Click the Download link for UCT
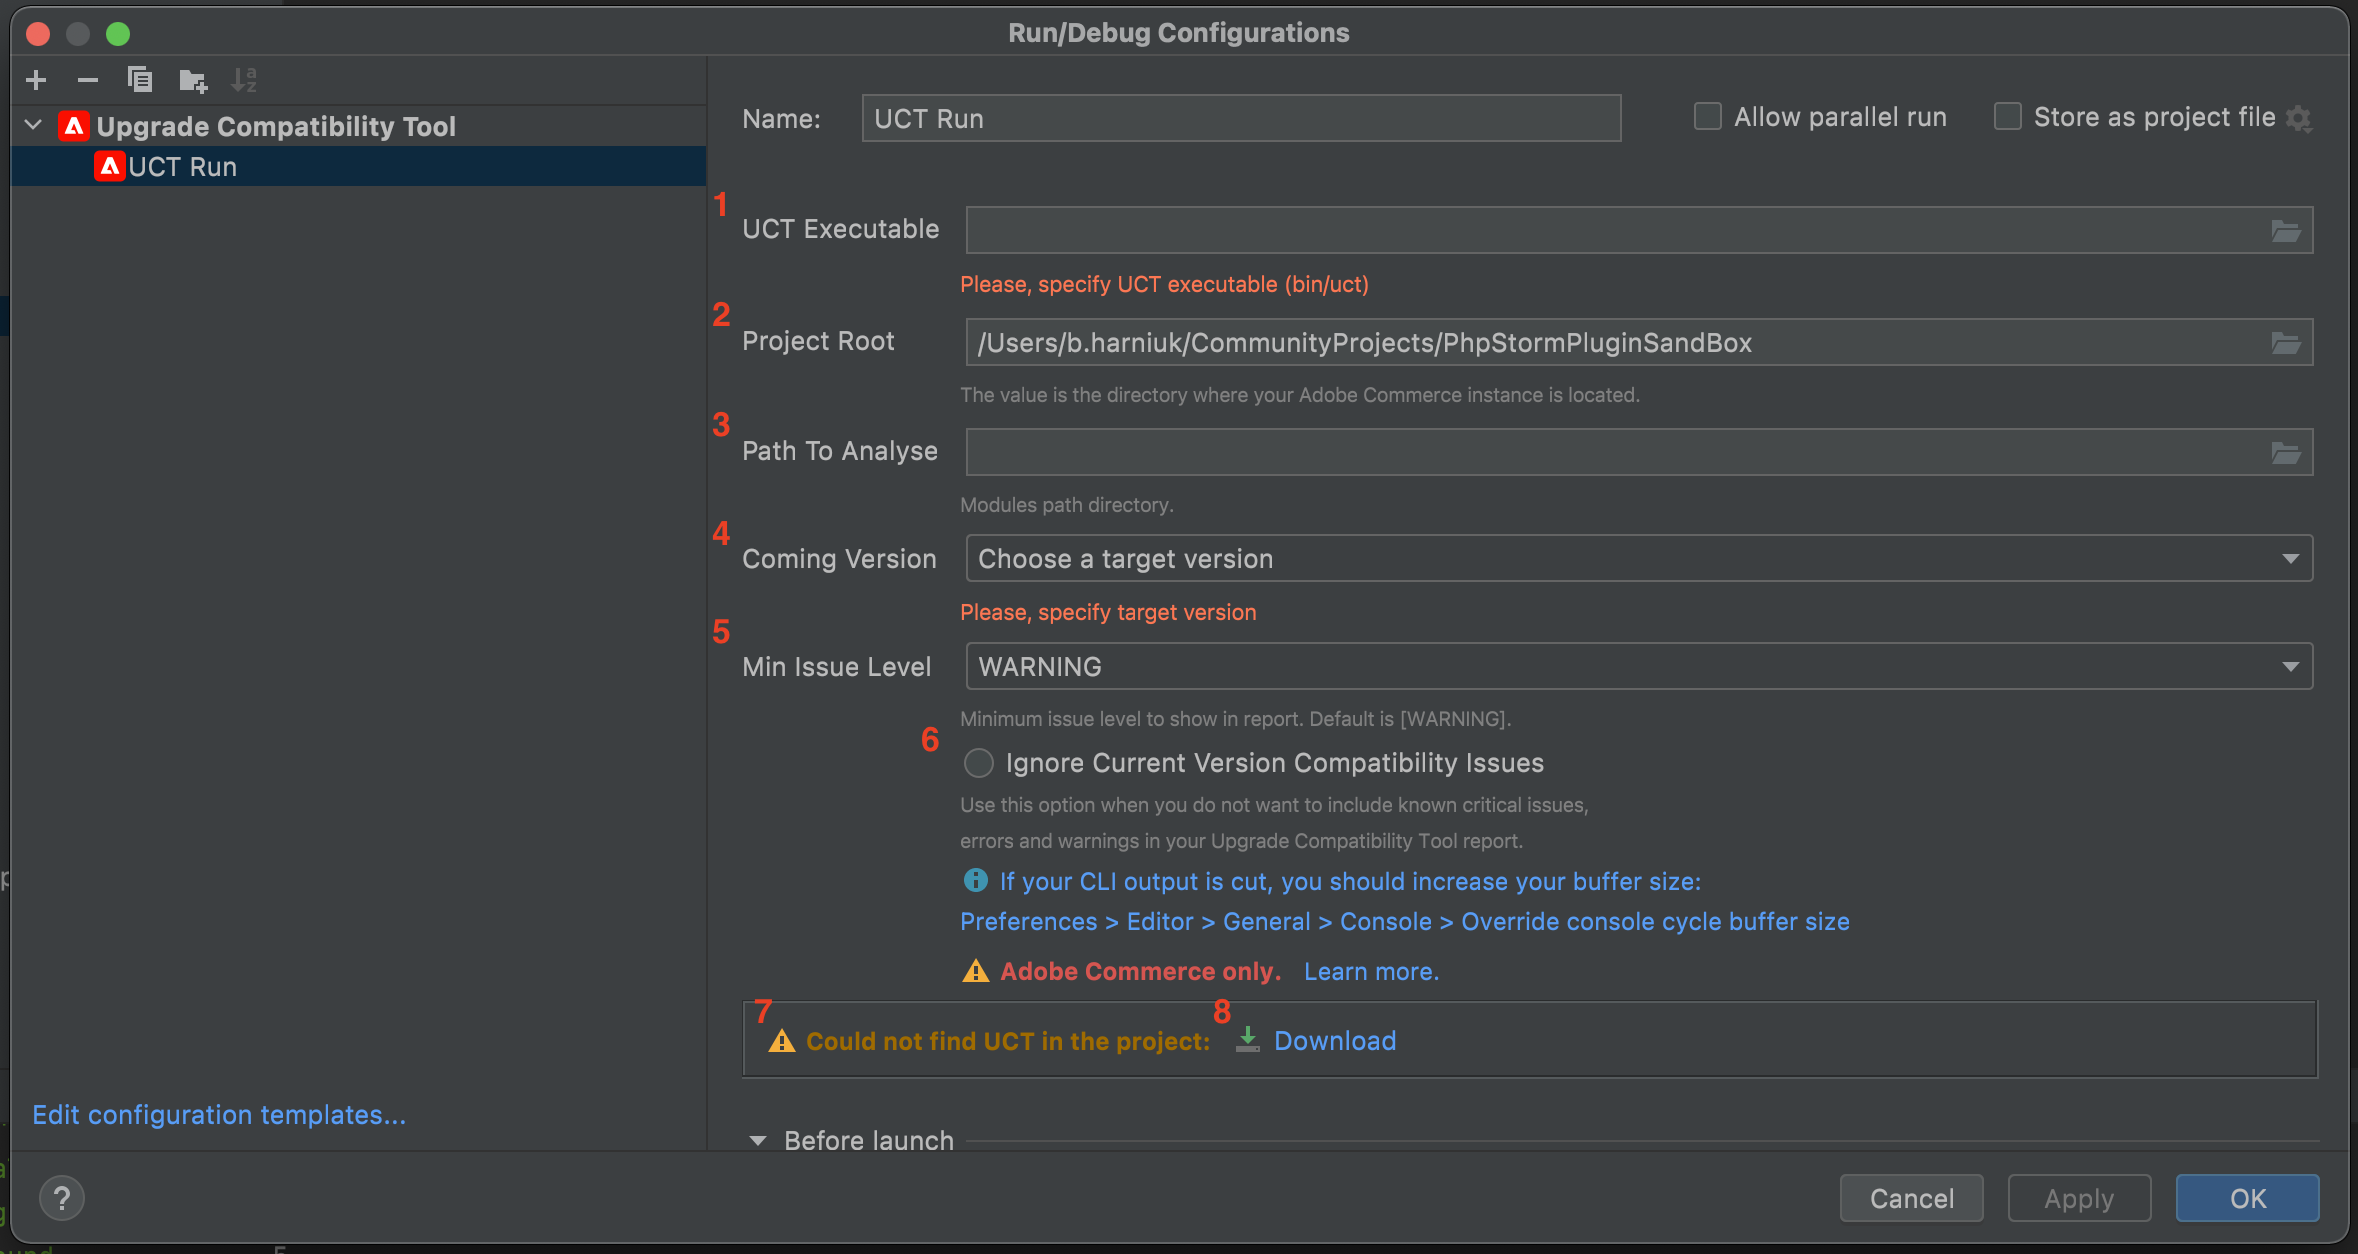The width and height of the screenshot is (2358, 1254). tap(1334, 1041)
